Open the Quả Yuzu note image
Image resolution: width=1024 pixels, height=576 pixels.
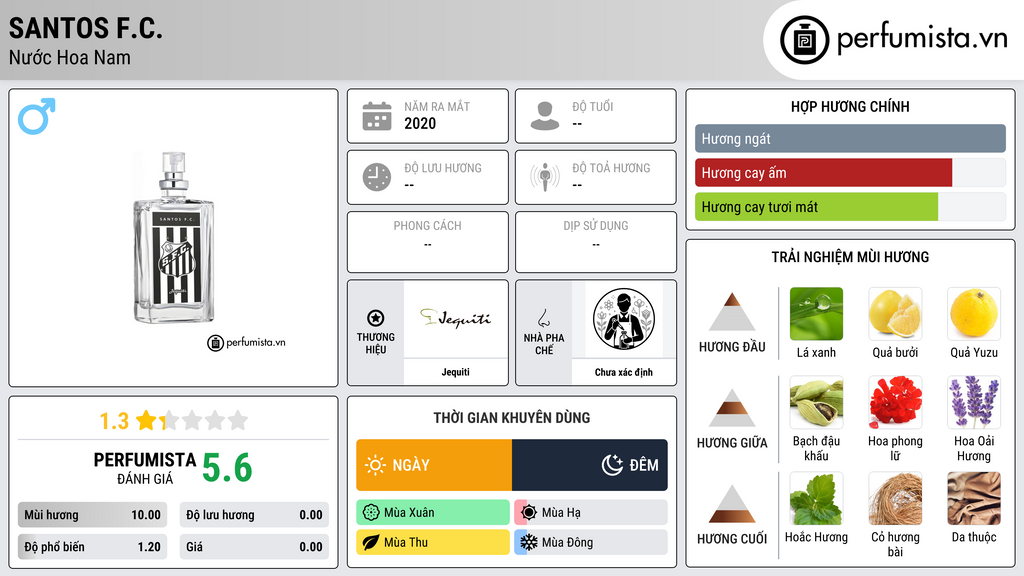coord(974,314)
